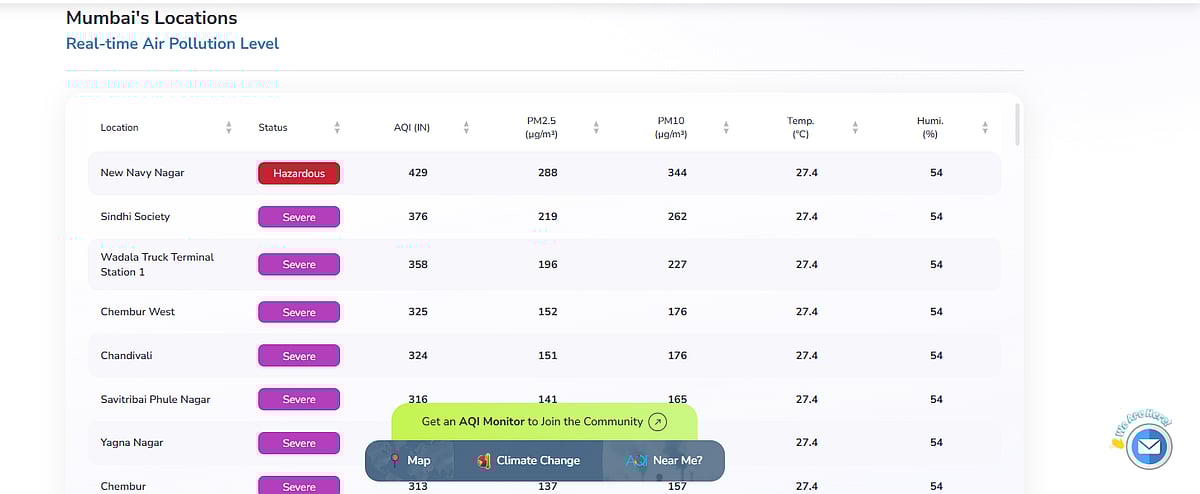Click arrow icon in AQI Monitor banner

click(657, 422)
